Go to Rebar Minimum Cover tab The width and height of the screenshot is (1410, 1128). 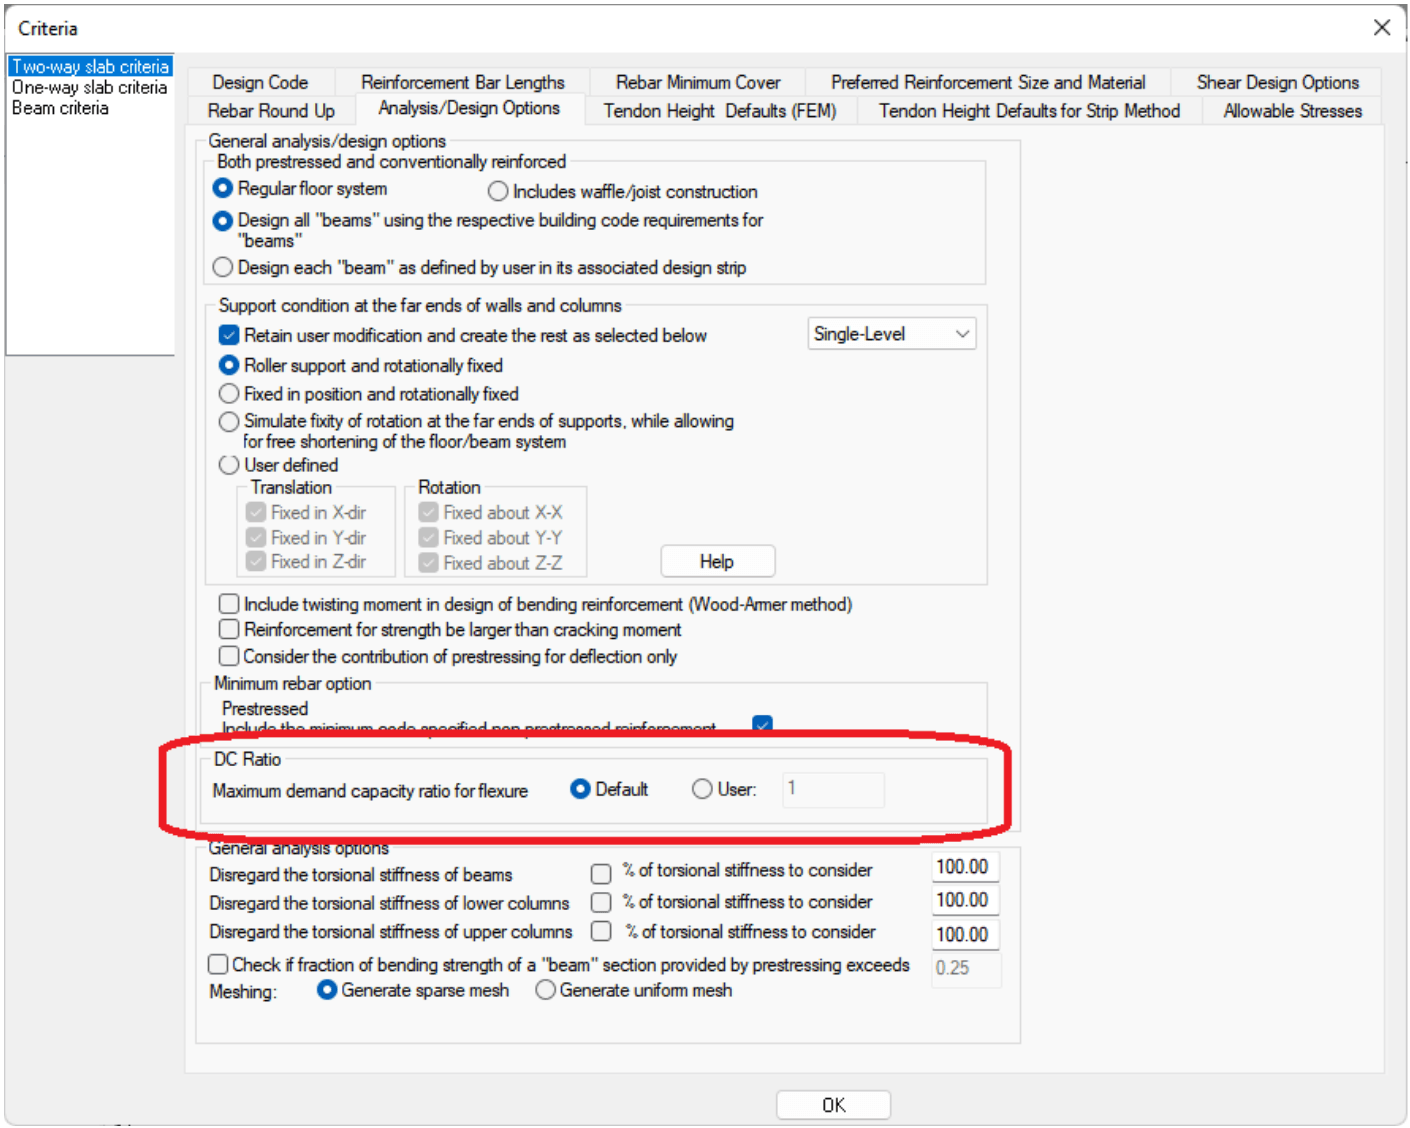pos(697,83)
